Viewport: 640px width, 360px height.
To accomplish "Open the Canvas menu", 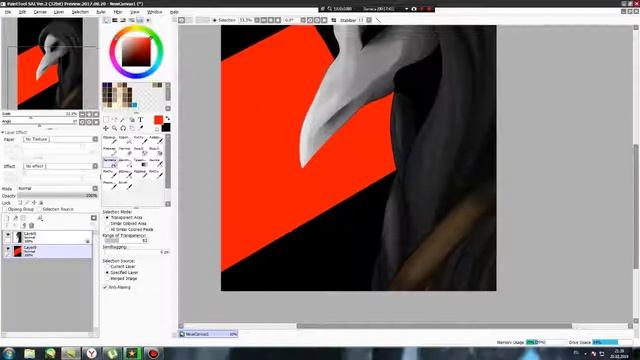I will [x=40, y=12].
